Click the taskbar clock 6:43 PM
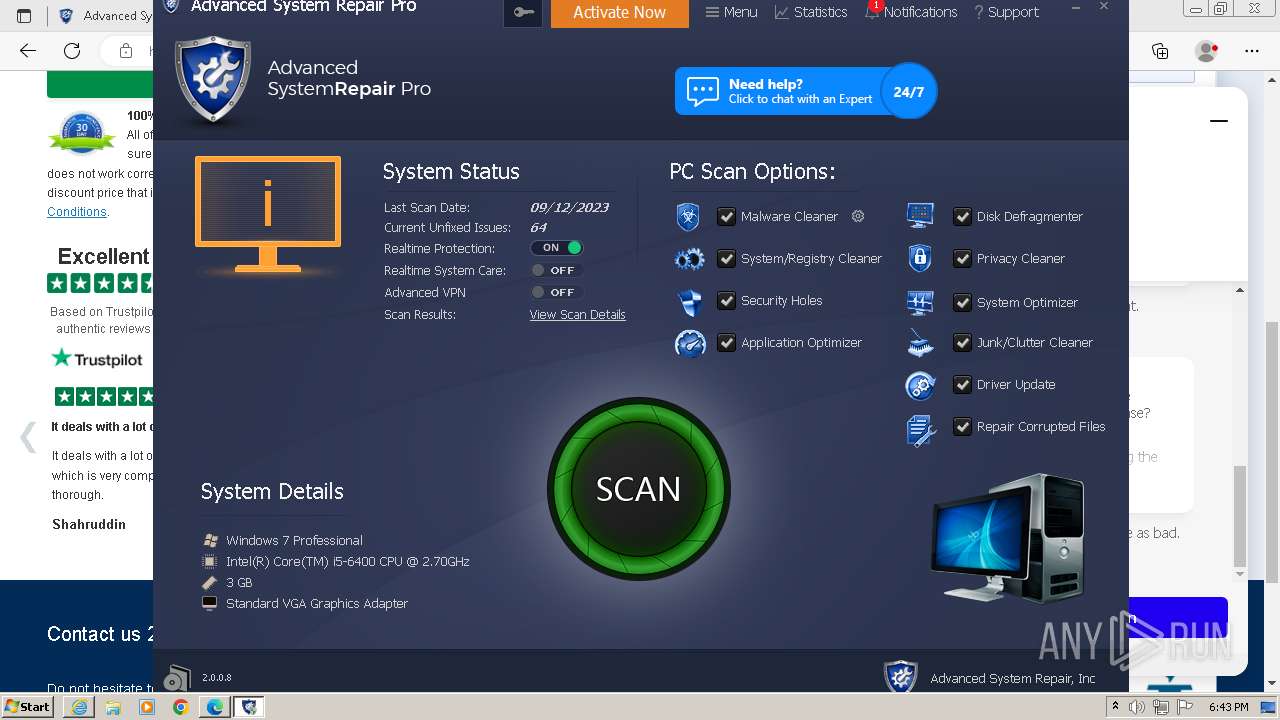This screenshot has width=1280, height=720. coord(1228,707)
